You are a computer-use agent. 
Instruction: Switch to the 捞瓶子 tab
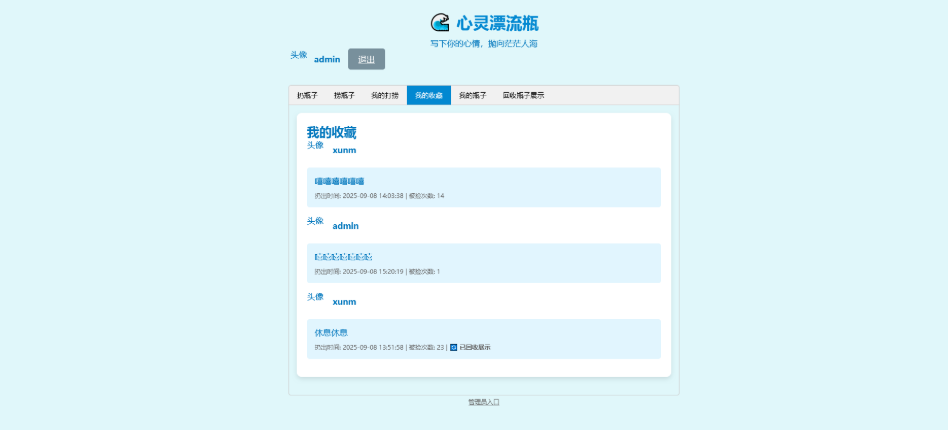344,96
